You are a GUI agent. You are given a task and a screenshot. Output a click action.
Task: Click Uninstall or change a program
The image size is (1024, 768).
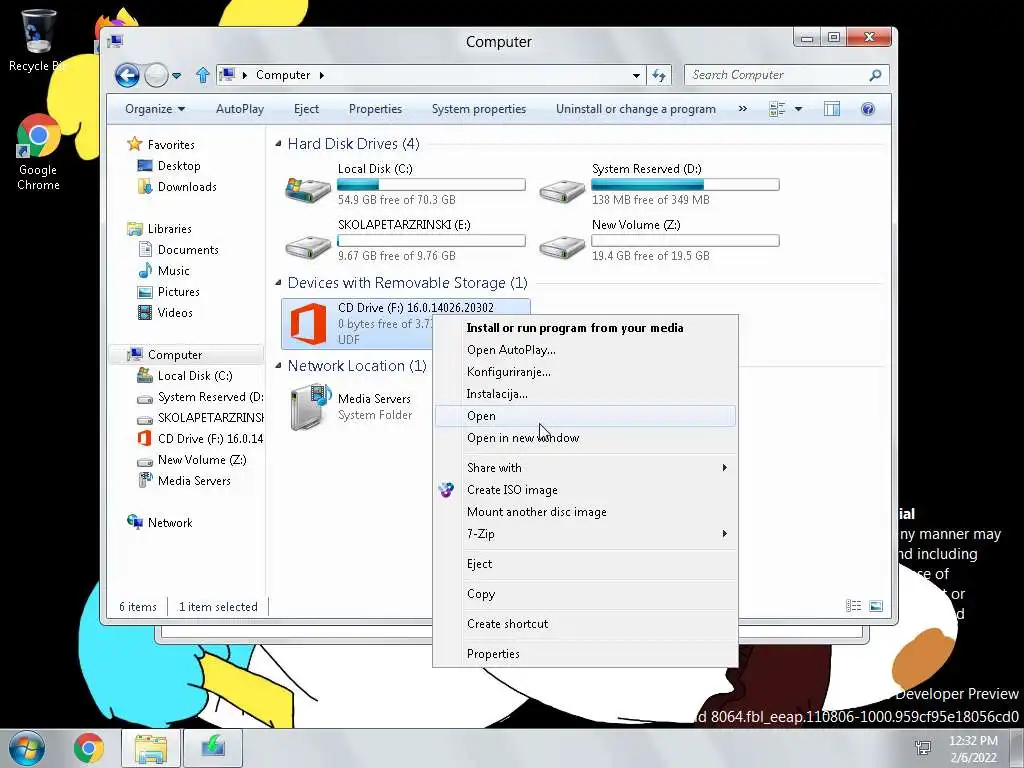point(635,109)
